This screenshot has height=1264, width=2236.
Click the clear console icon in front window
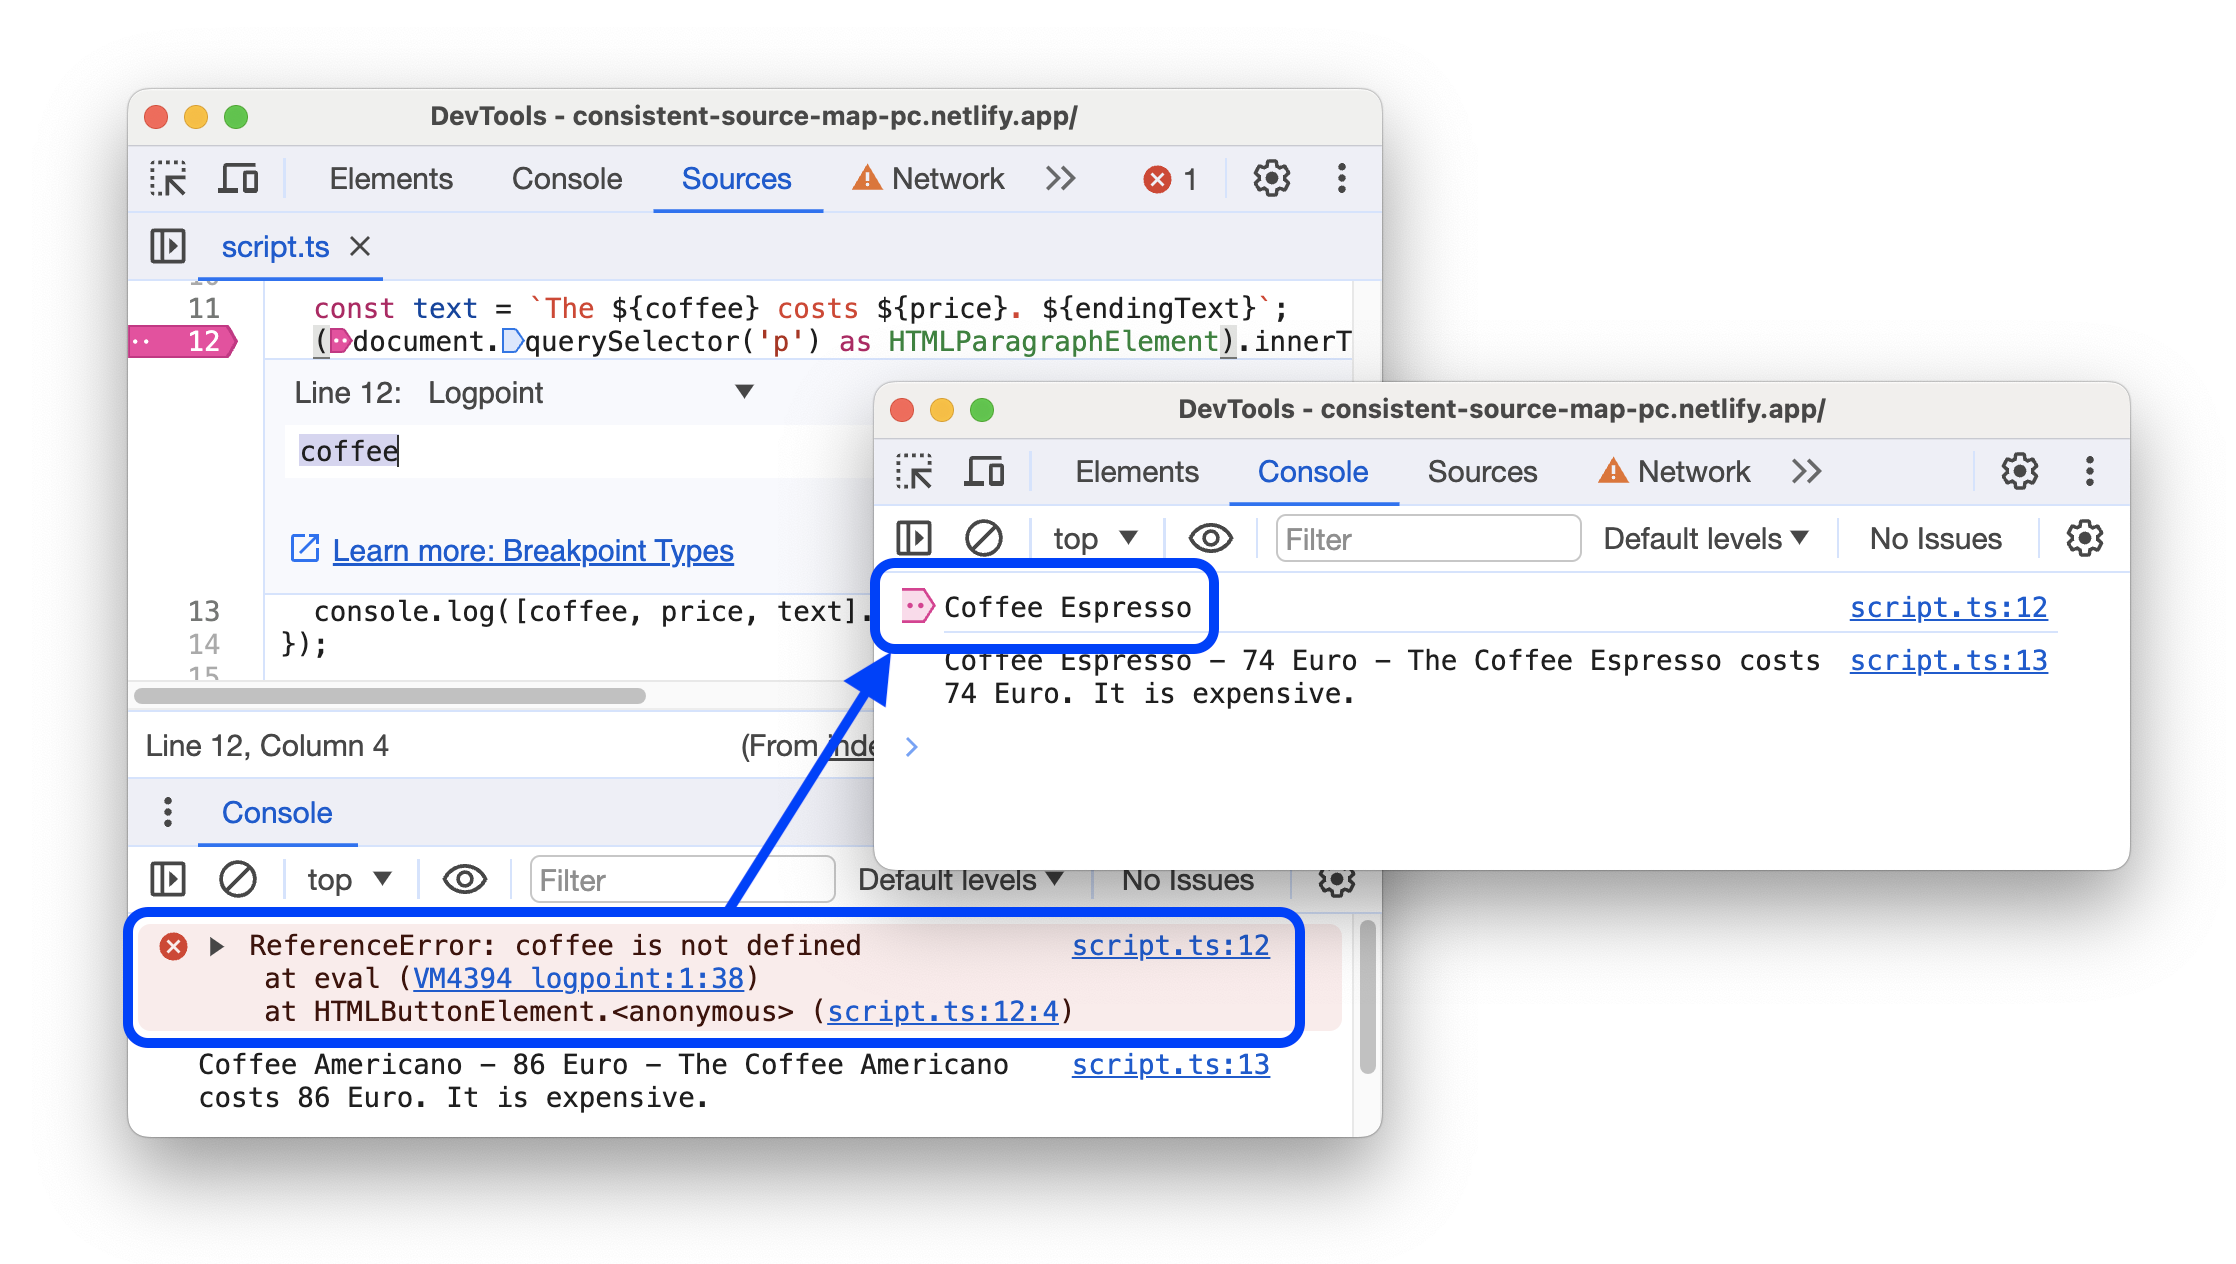click(x=981, y=539)
